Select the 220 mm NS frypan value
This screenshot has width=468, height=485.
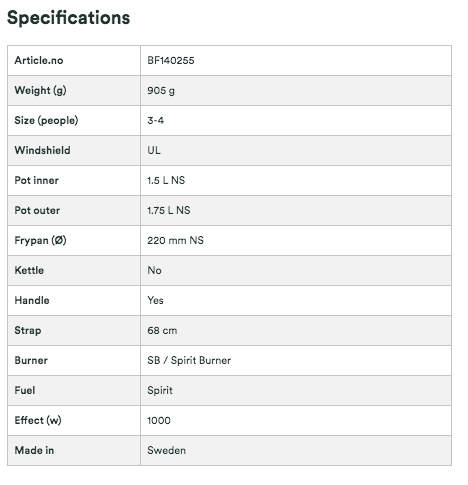click(x=175, y=240)
